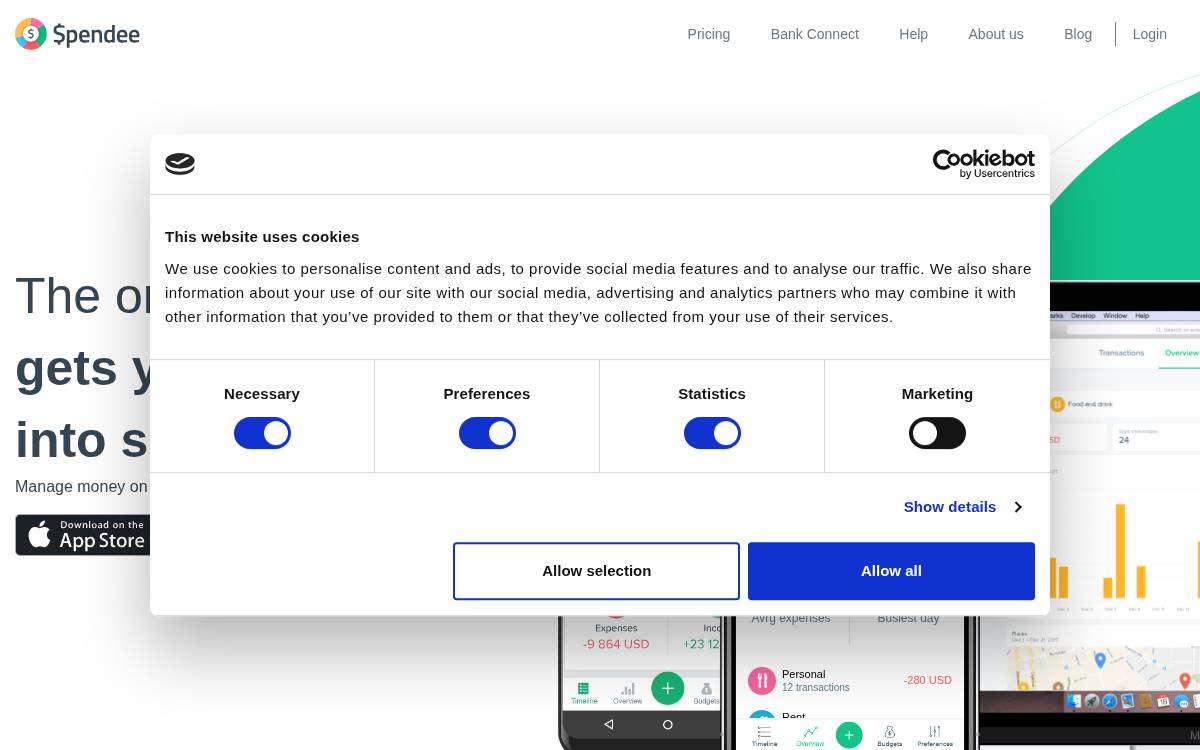Click the "Preferences" category label
This screenshot has width=1200, height=750.
[487, 394]
